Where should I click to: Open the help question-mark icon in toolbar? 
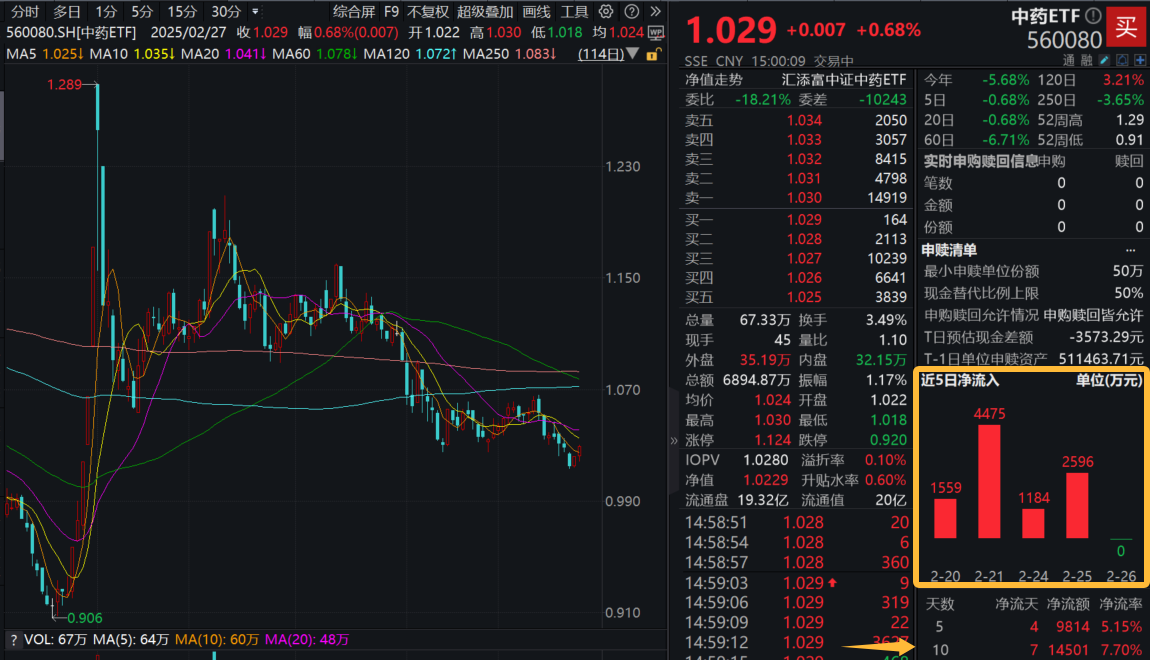(x=629, y=12)
